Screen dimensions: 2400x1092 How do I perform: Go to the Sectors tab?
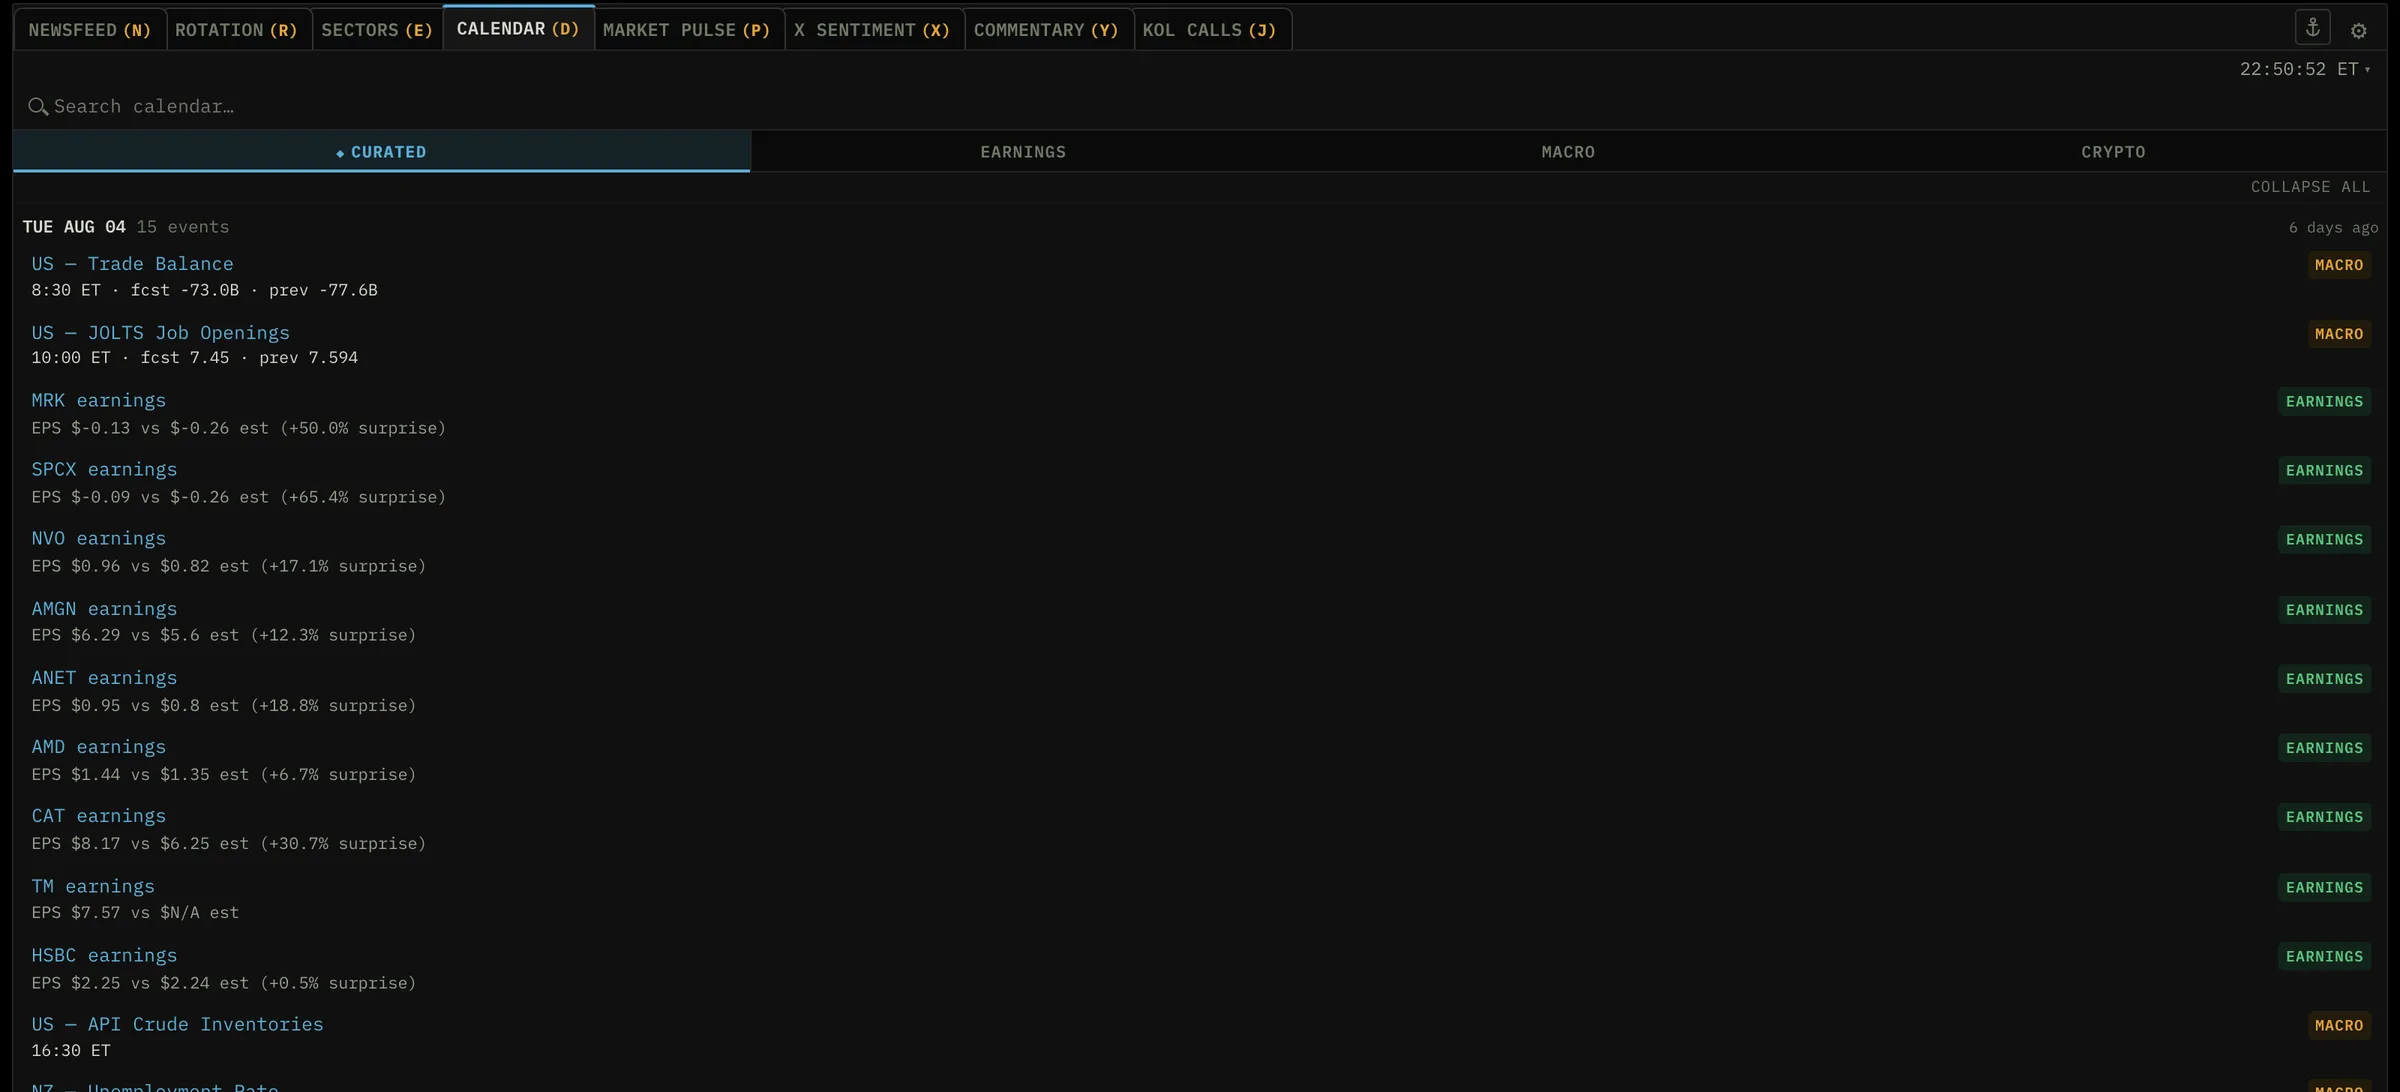[x=377, y=30]
